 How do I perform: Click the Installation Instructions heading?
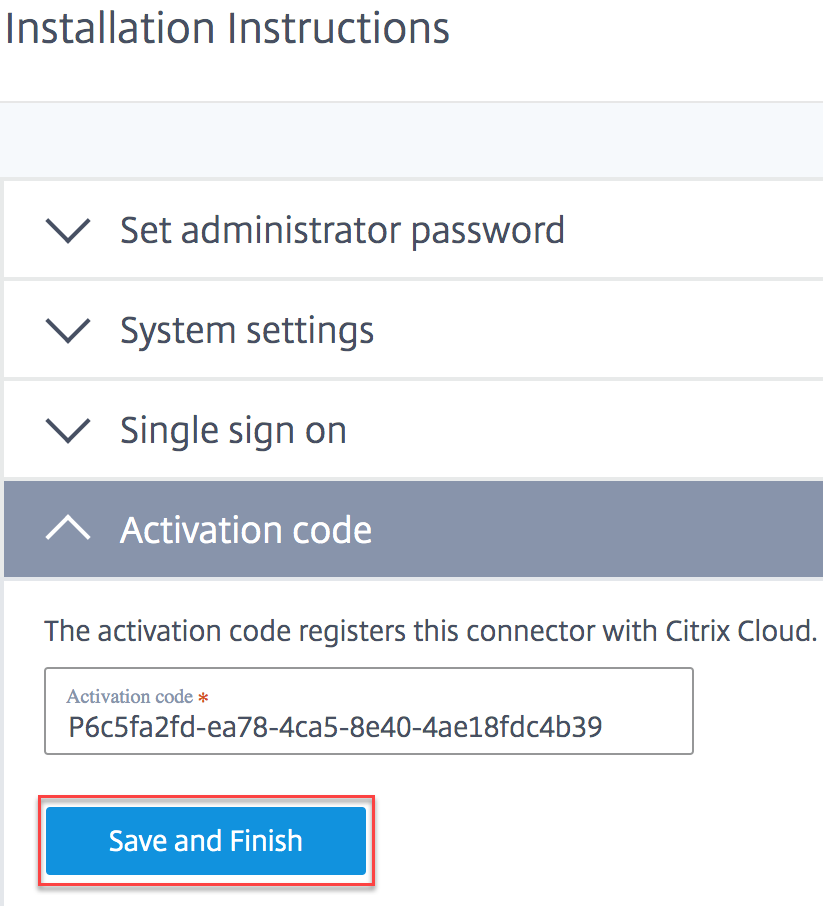pyautogui.click(x=228, y=28)
